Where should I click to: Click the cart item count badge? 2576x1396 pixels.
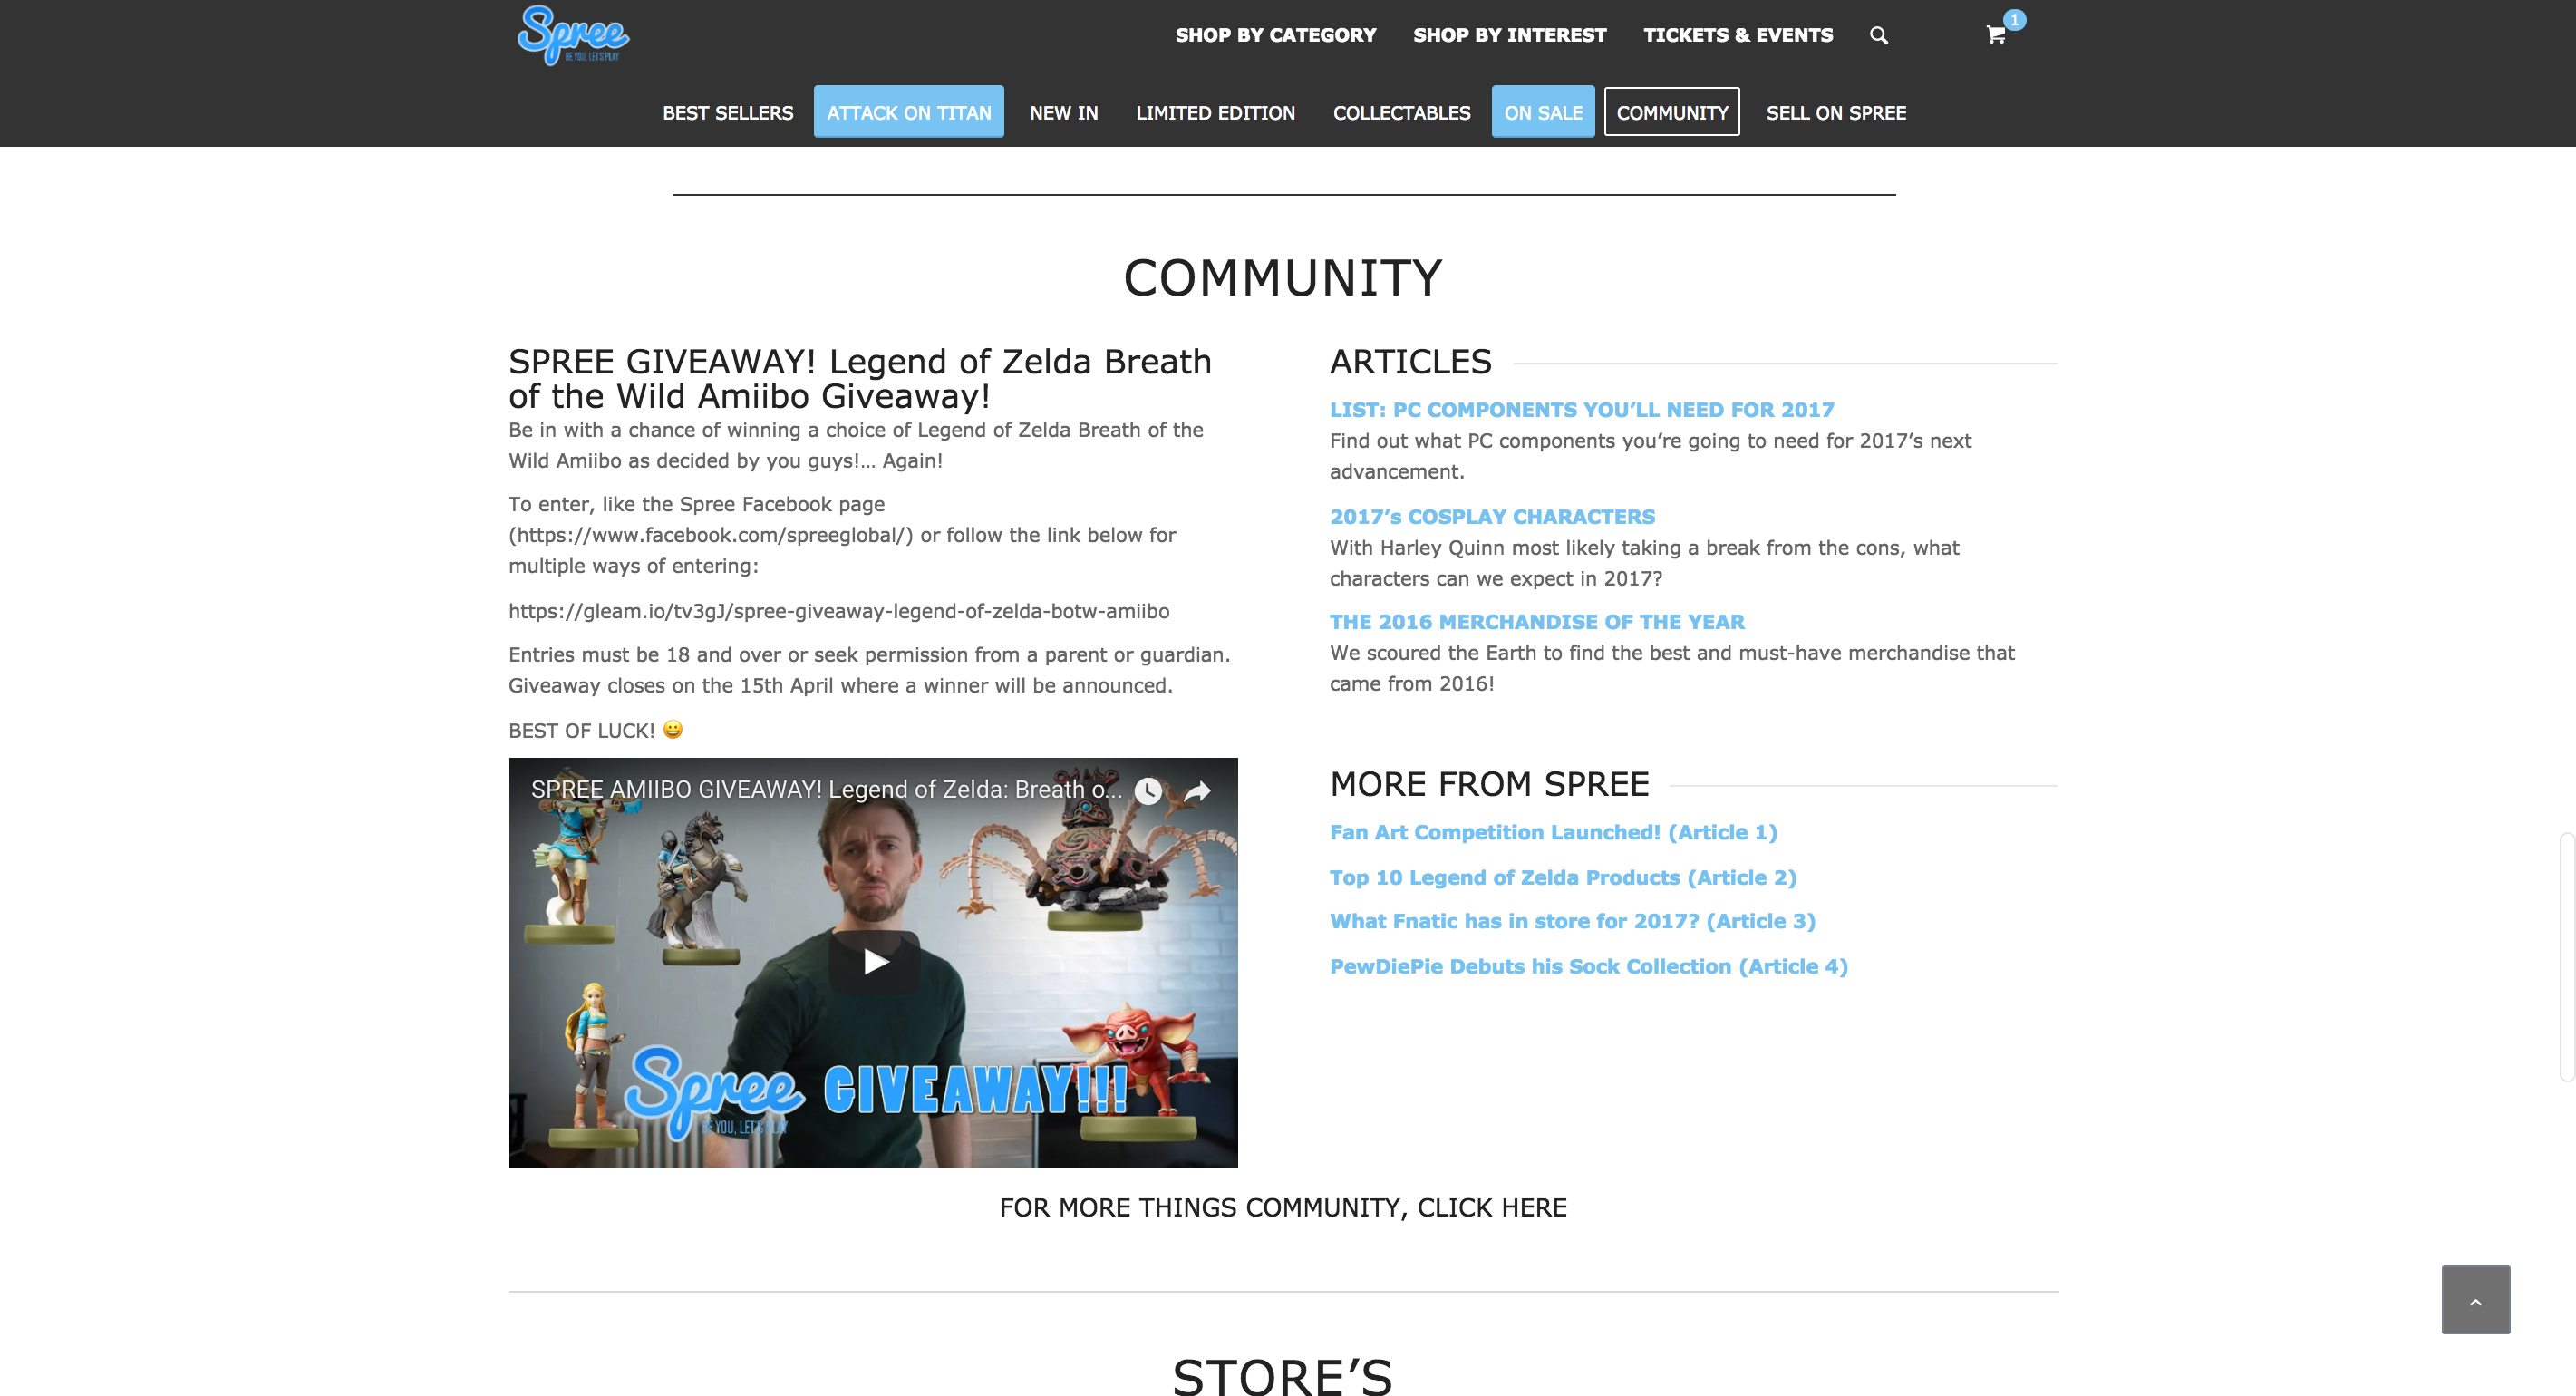(x=2014, y=20)
